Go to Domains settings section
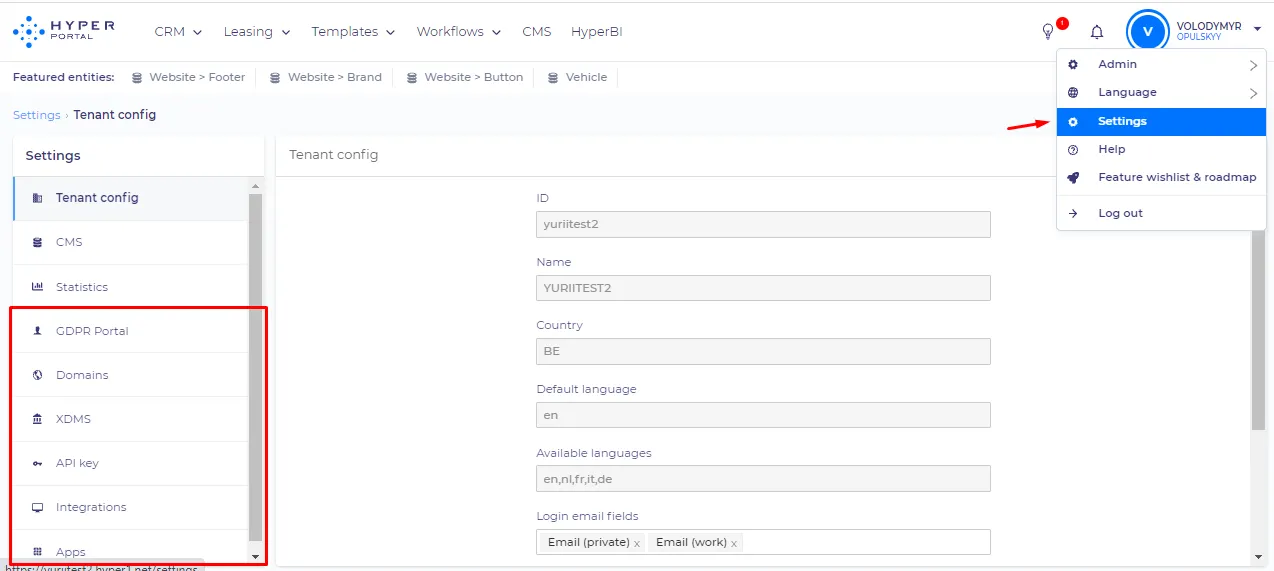Viewport: 1274px width, 571px height. click(x=130, y=375)
